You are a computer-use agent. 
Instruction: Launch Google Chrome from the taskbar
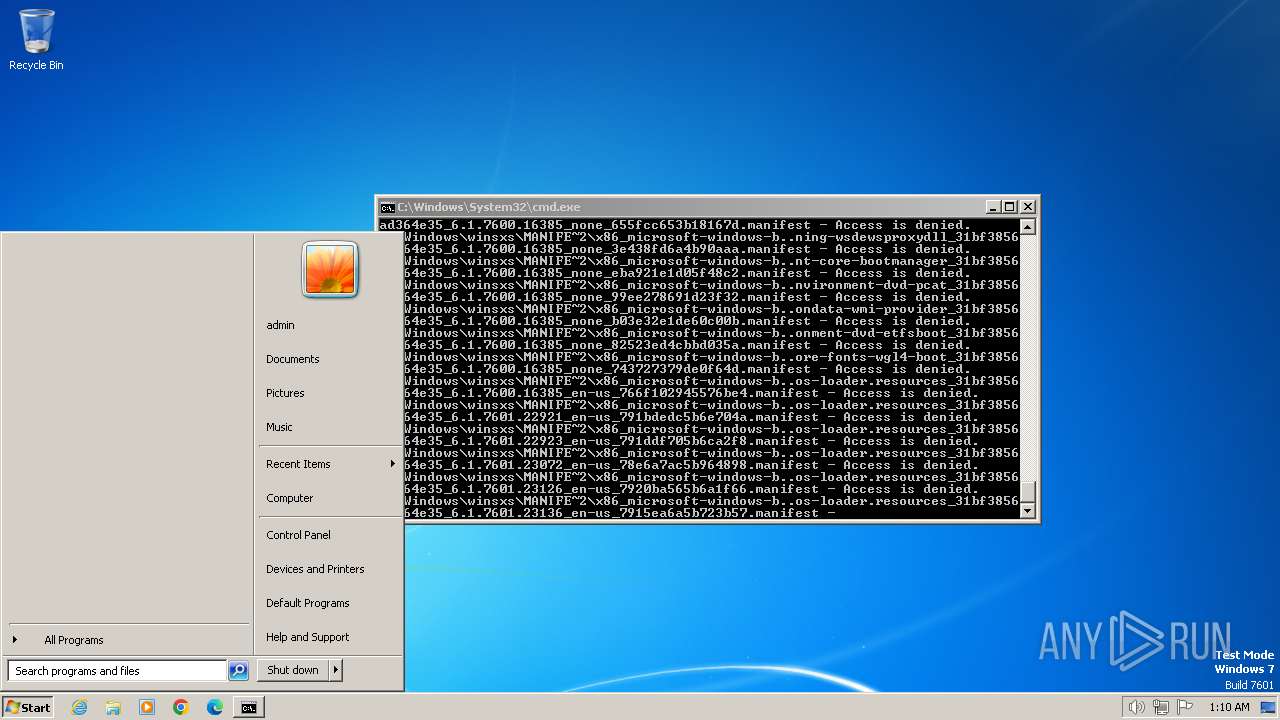pyautogui.click(x=181, y=707)
